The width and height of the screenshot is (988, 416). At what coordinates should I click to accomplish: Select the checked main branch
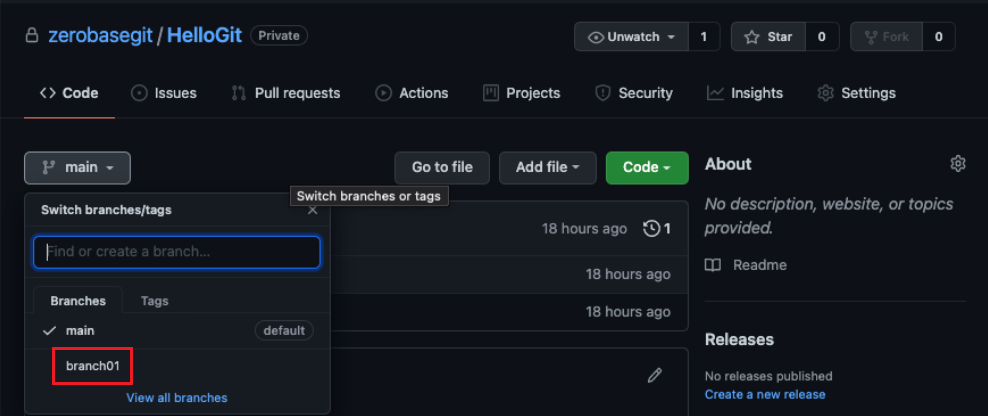click(x=80, y=330)
